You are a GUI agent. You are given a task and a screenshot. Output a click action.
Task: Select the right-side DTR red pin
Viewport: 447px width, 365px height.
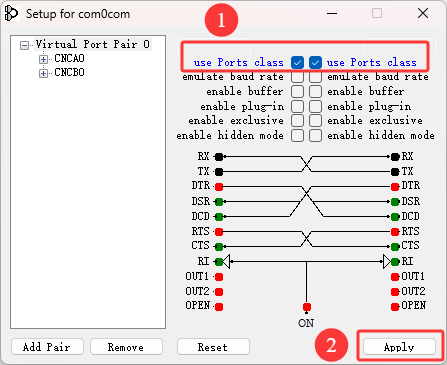pos(395,187)
